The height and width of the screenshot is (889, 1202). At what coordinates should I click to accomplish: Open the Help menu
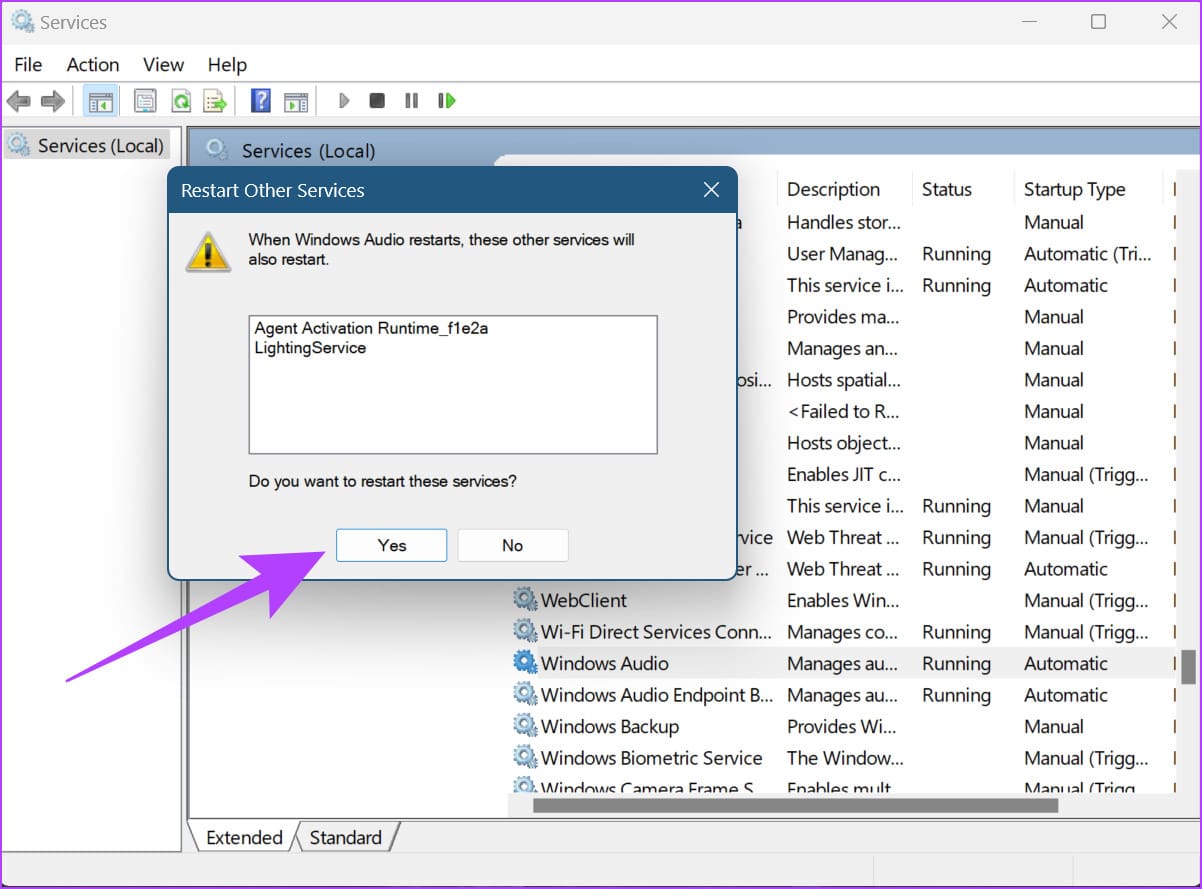click(227, 65)
